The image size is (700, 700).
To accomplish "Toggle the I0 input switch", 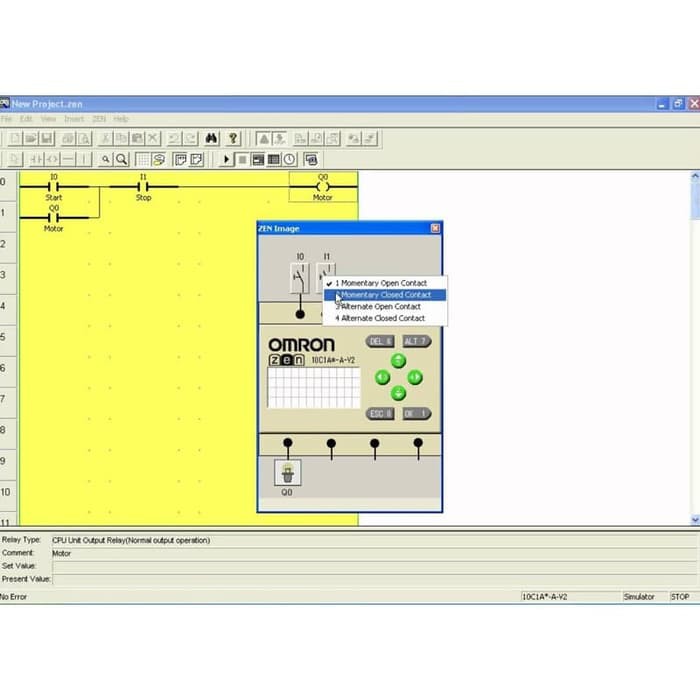I will [x=300, y=277].
